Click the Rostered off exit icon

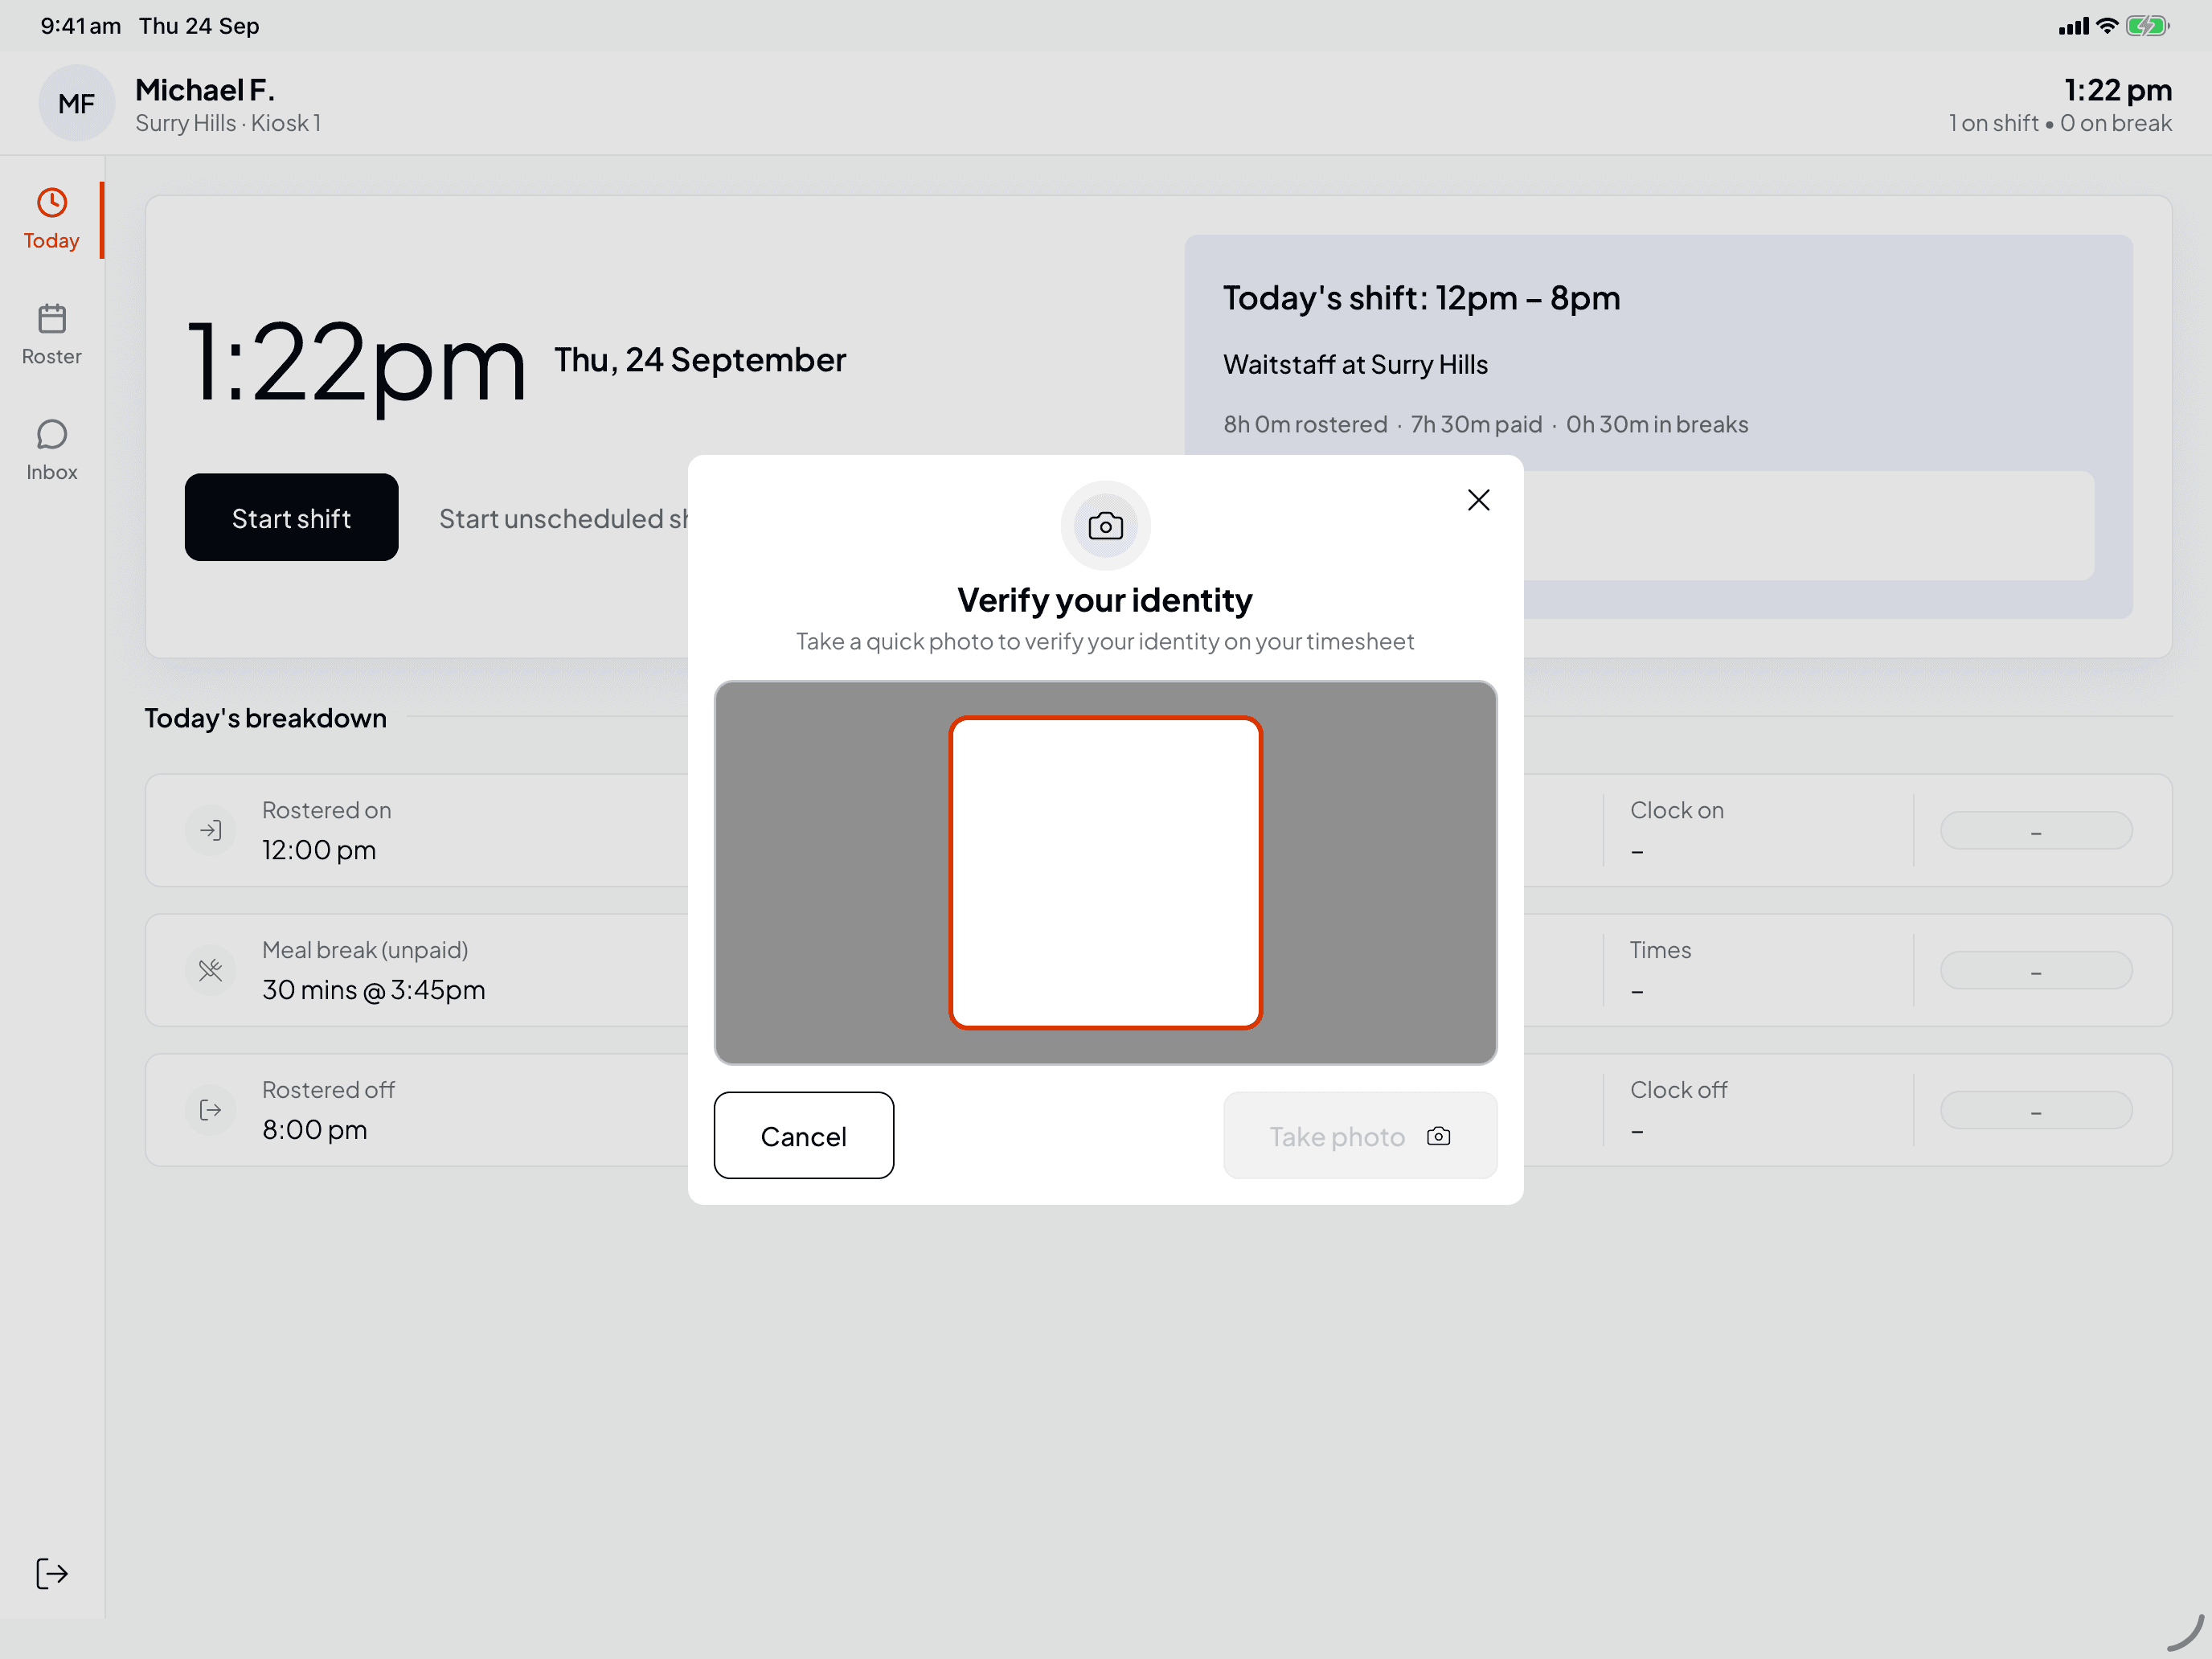tap(210, 1110)
